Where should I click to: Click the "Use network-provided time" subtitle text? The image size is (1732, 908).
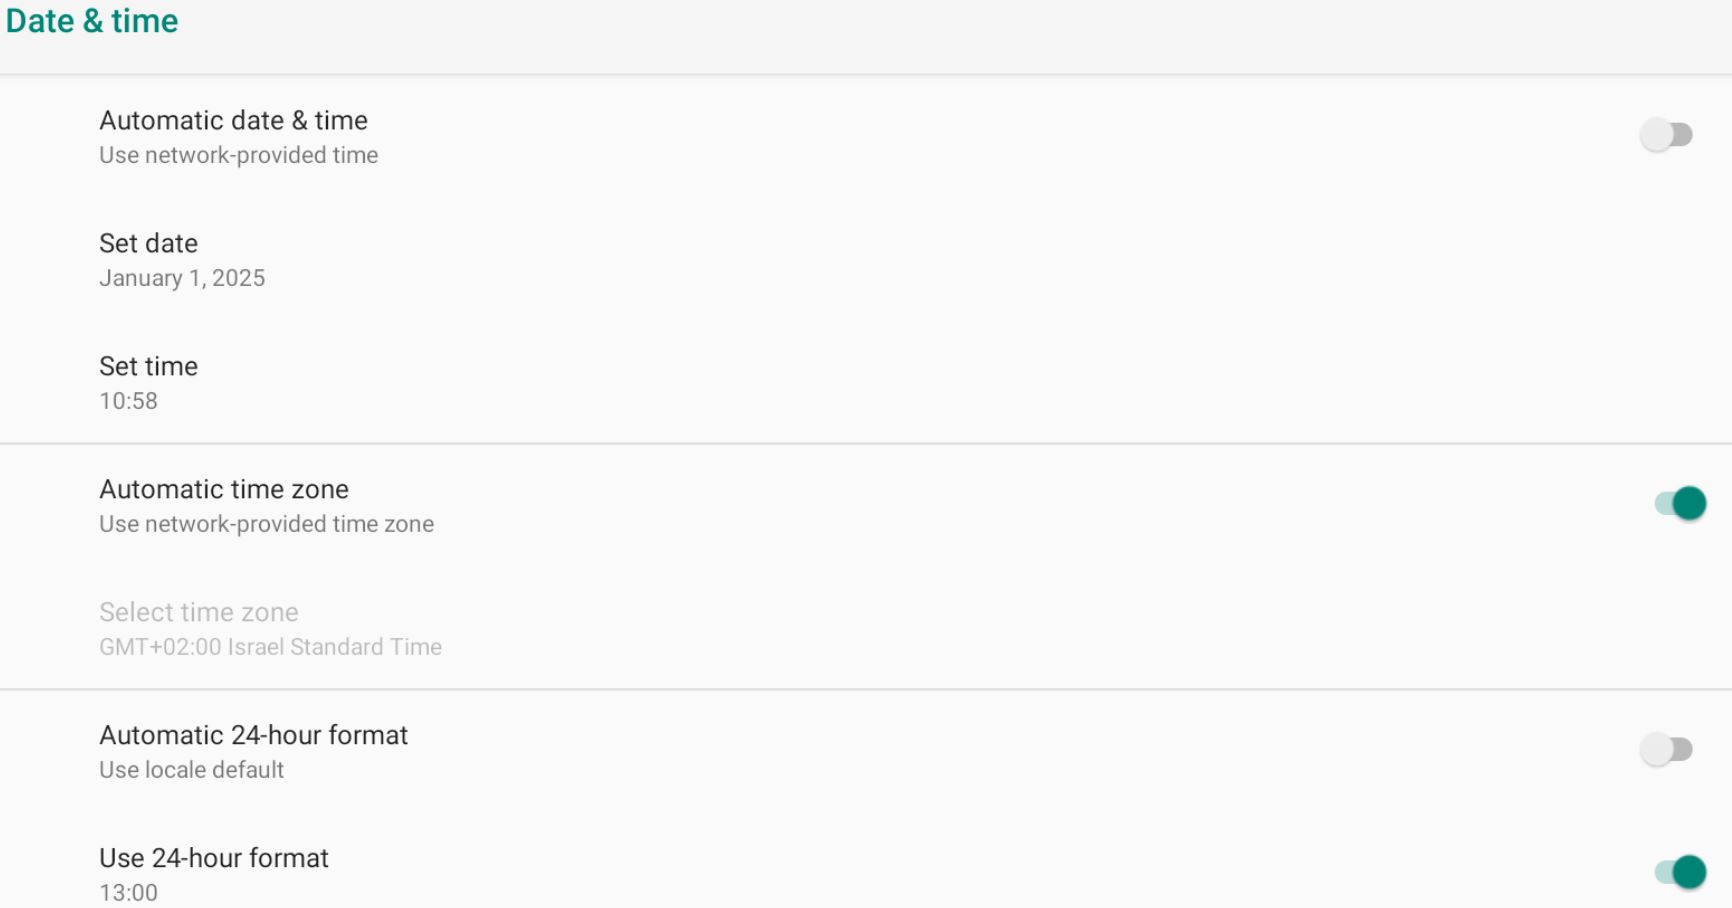click(x=238, y=155)
